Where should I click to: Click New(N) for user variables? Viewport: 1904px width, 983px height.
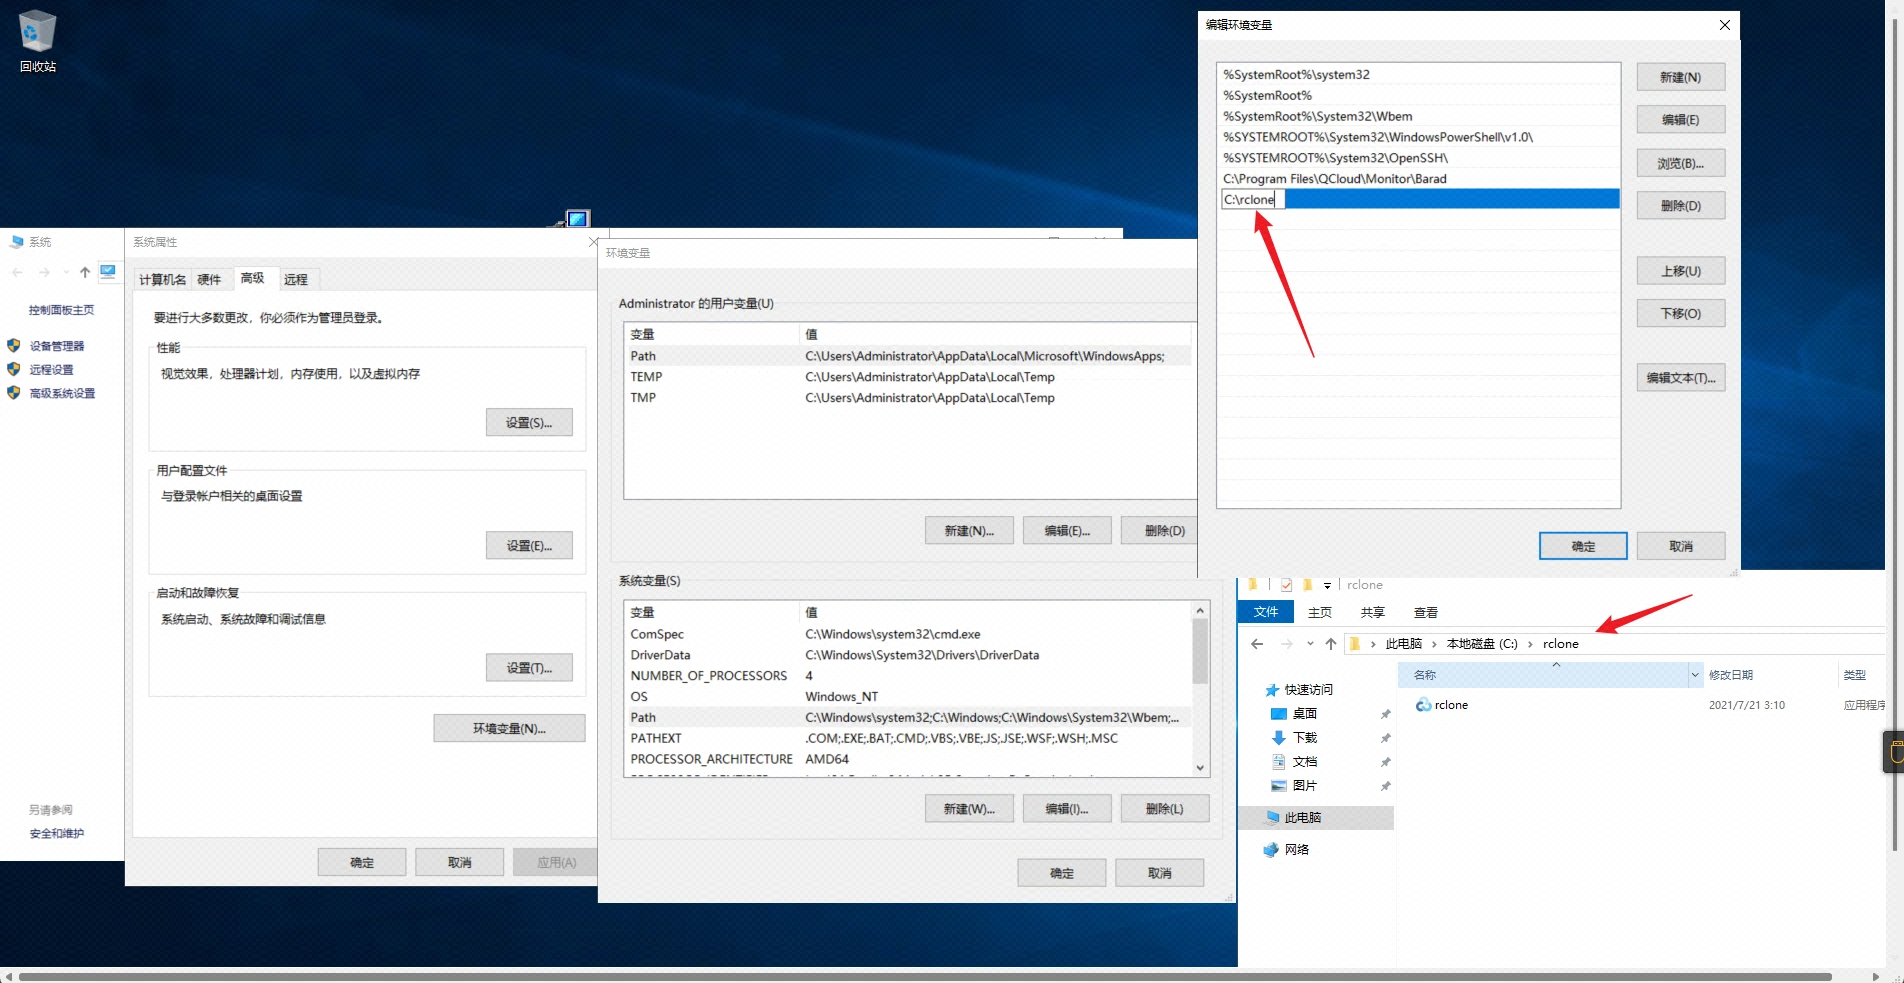[x=969, y=531]
